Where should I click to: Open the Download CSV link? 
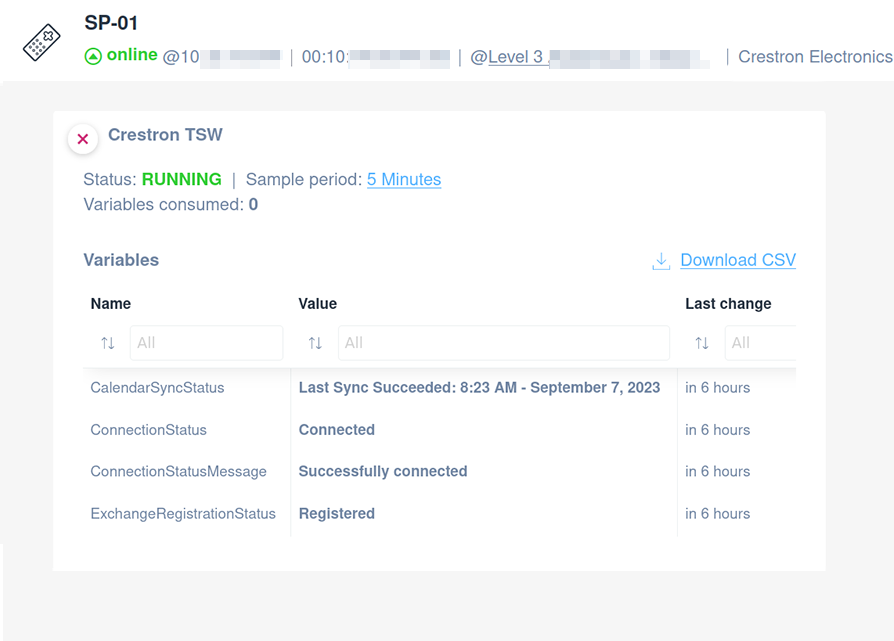(x=738, y=260)
